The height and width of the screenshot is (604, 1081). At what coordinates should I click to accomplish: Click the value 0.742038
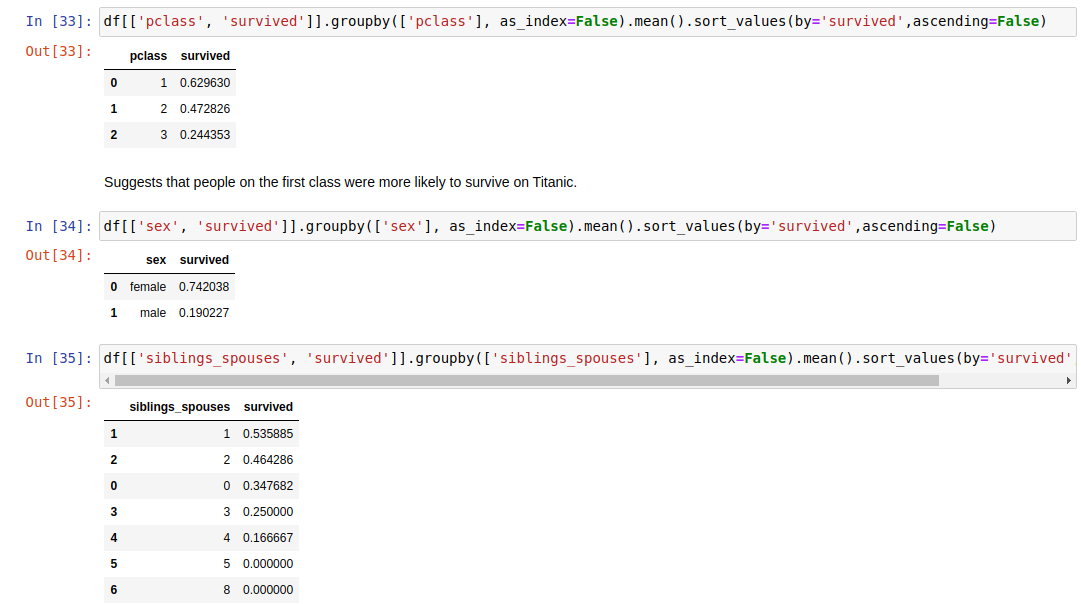point(204,287)
